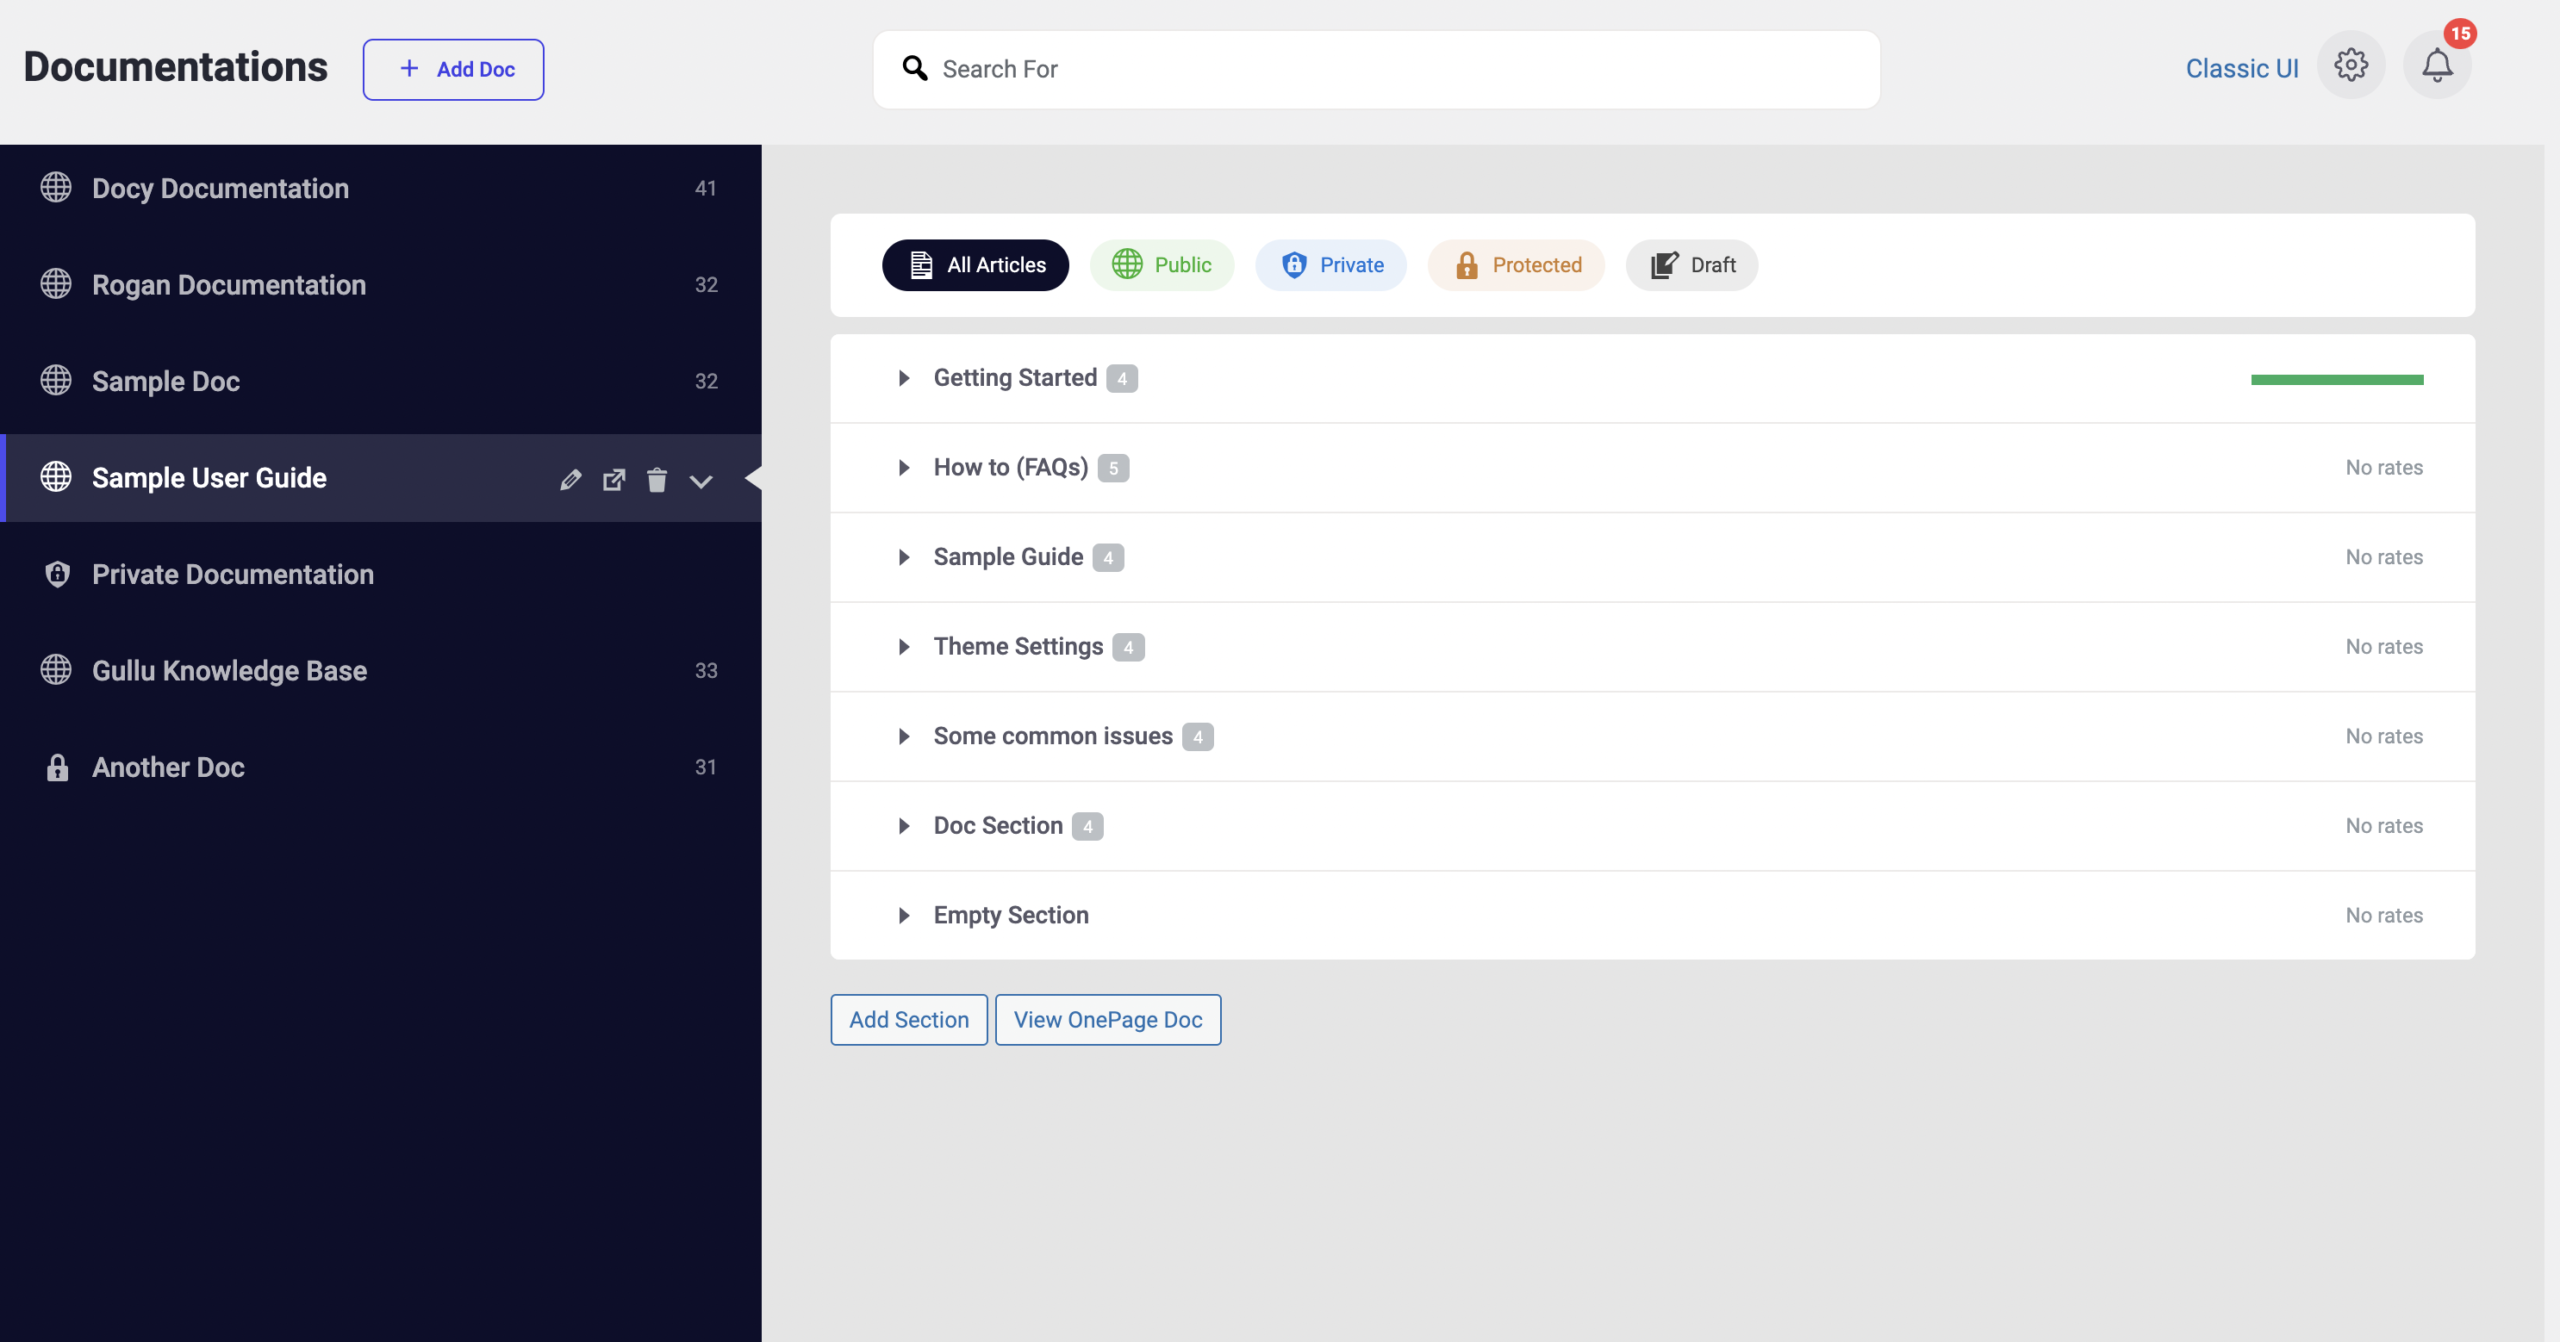Expand the Getting Started section
The height and width of the screenshot is (1342, 2560).
[904, 377]
